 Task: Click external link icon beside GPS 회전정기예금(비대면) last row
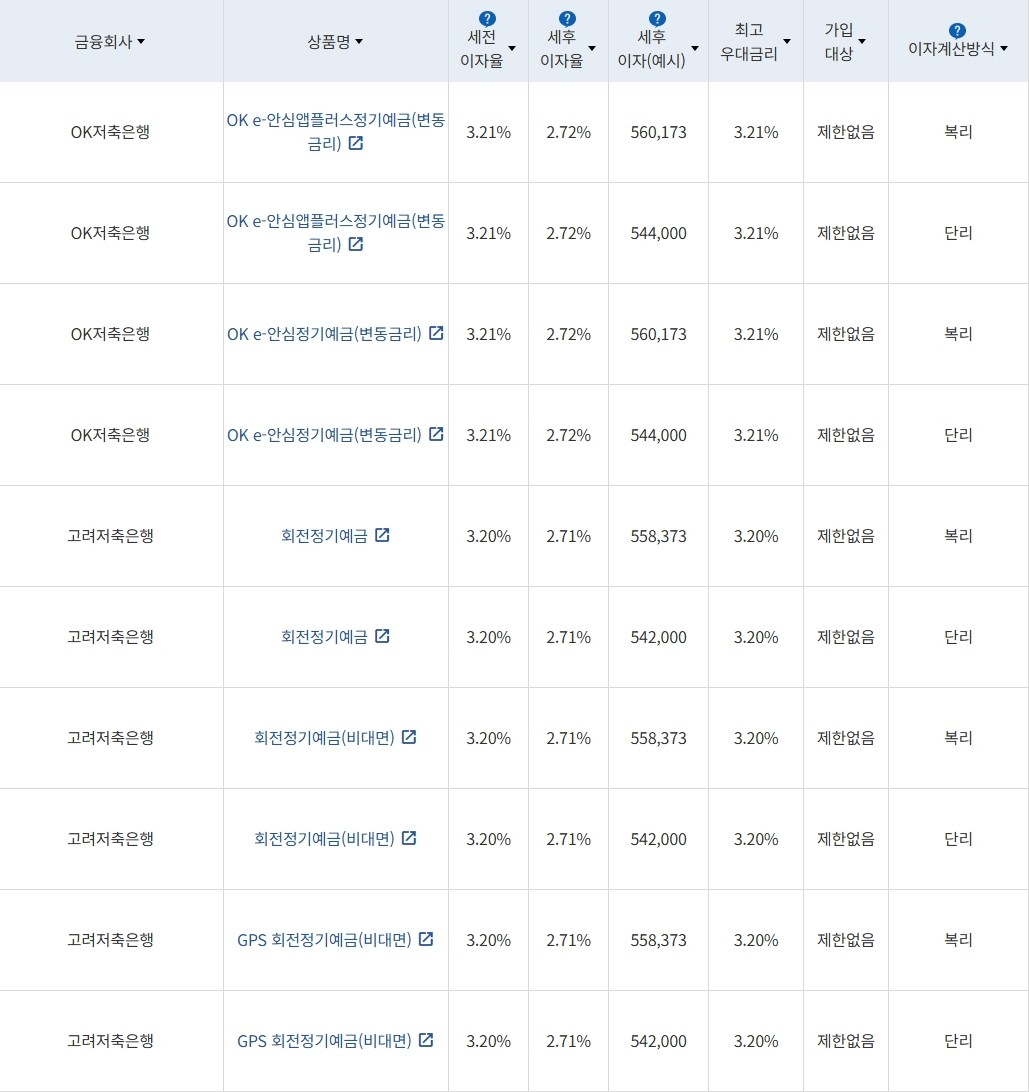tap(426, 1041)
